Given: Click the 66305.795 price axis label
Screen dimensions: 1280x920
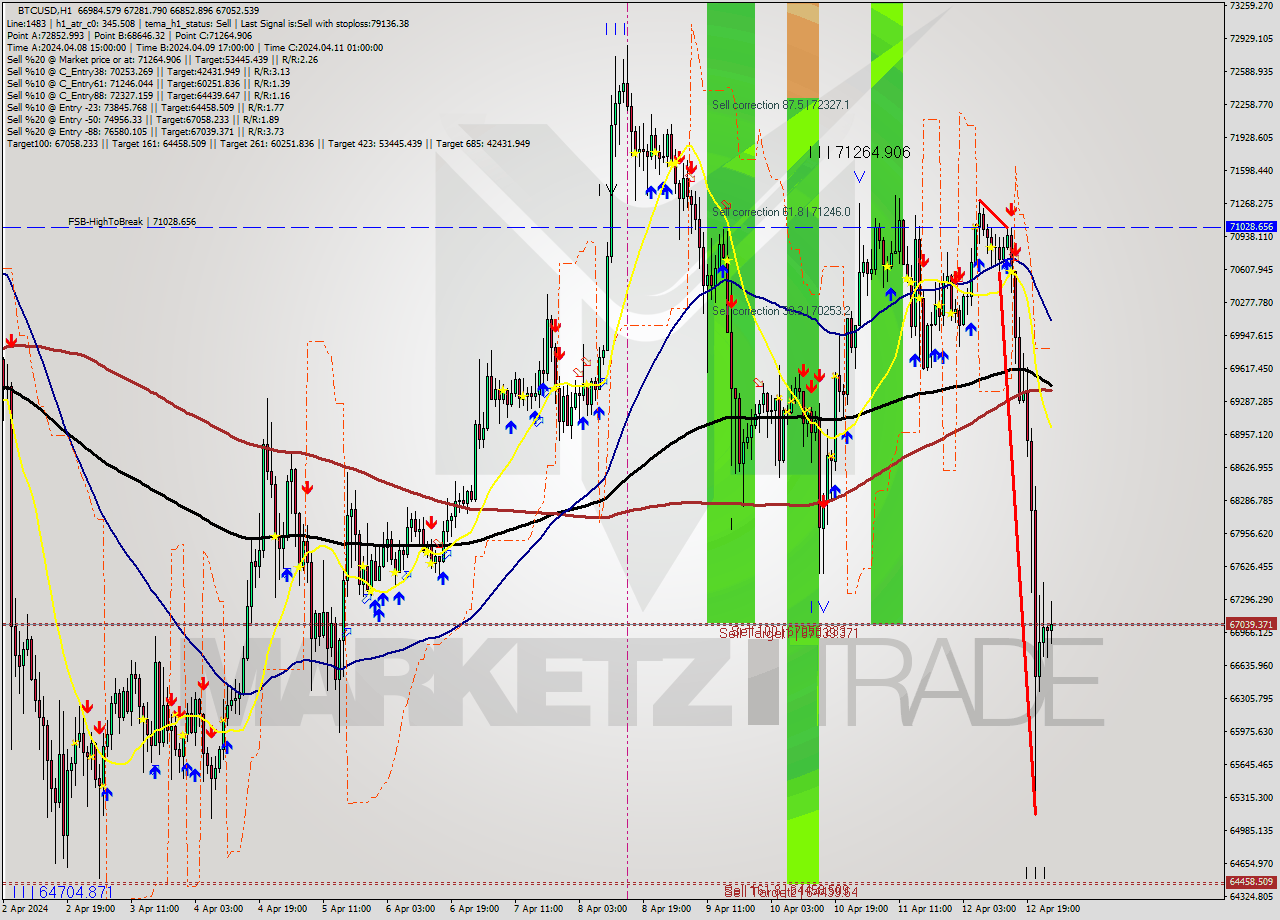Looking at the screenshot, I should [1253, 698].
